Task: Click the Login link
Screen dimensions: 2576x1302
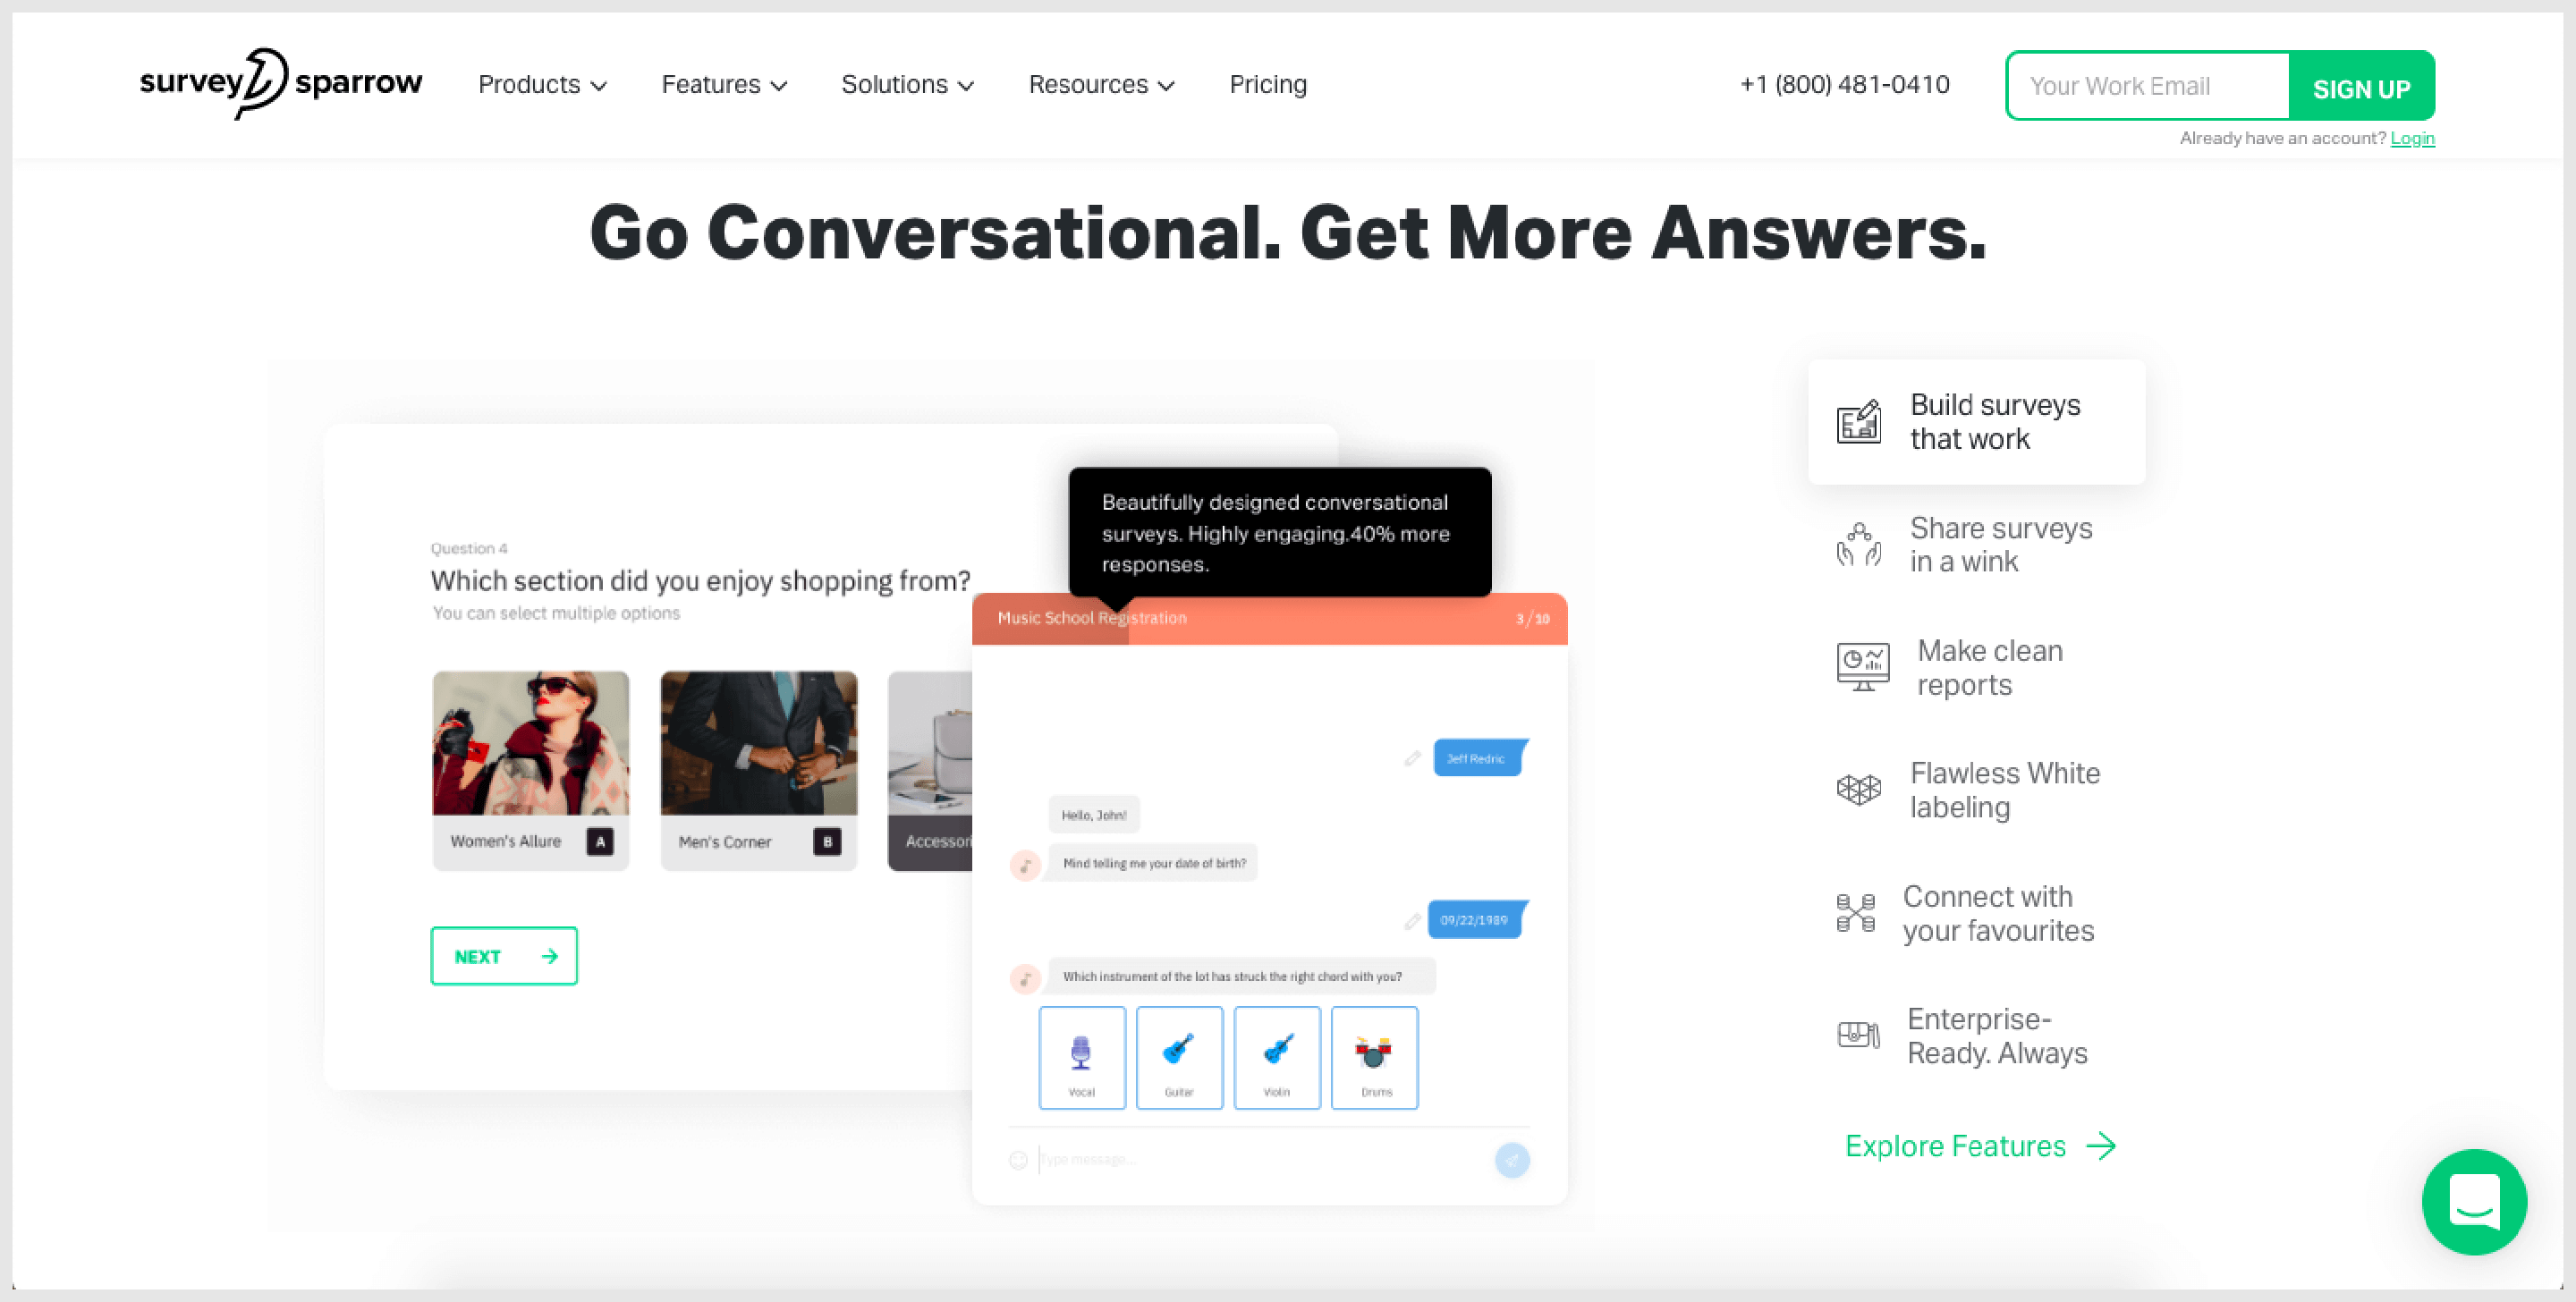Action: (x=2411, y=136)
